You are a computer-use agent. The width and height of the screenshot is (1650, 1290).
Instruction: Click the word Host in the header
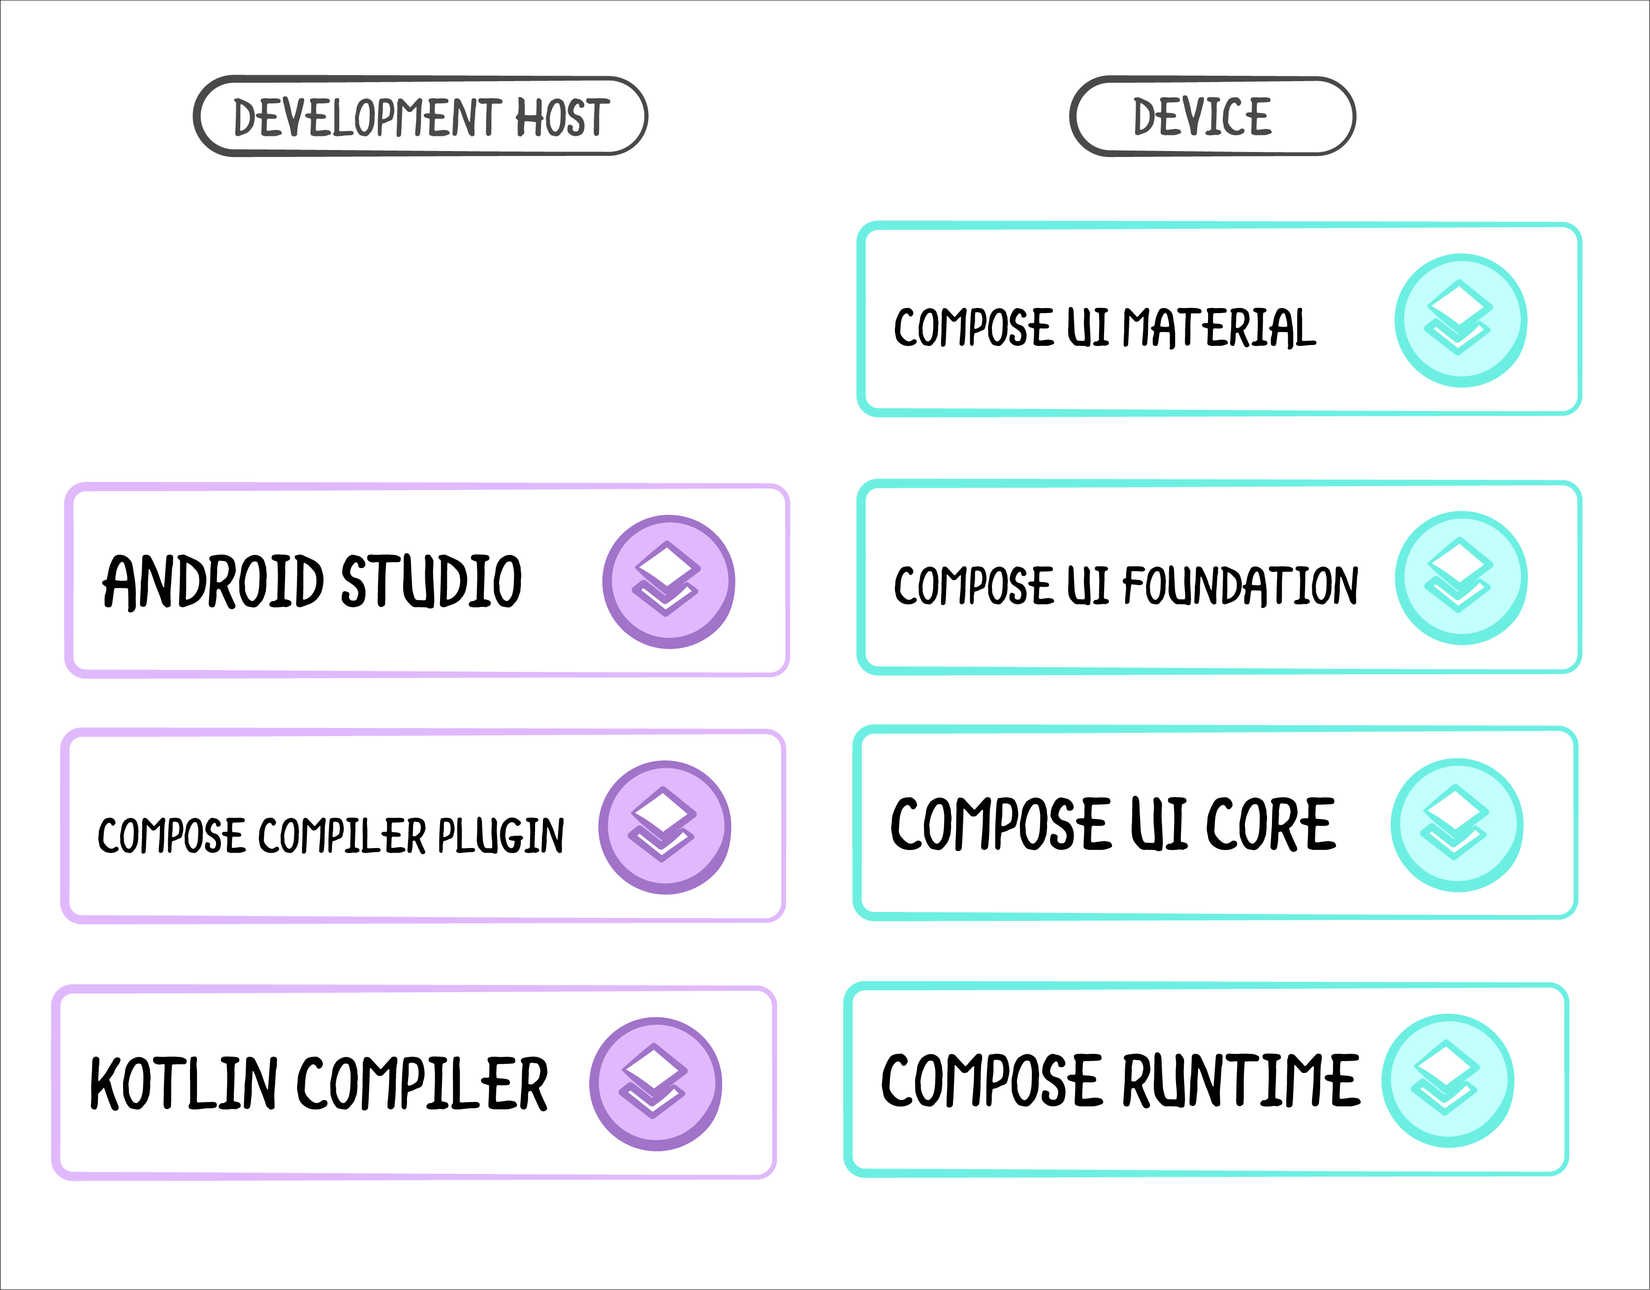point(562,118)
